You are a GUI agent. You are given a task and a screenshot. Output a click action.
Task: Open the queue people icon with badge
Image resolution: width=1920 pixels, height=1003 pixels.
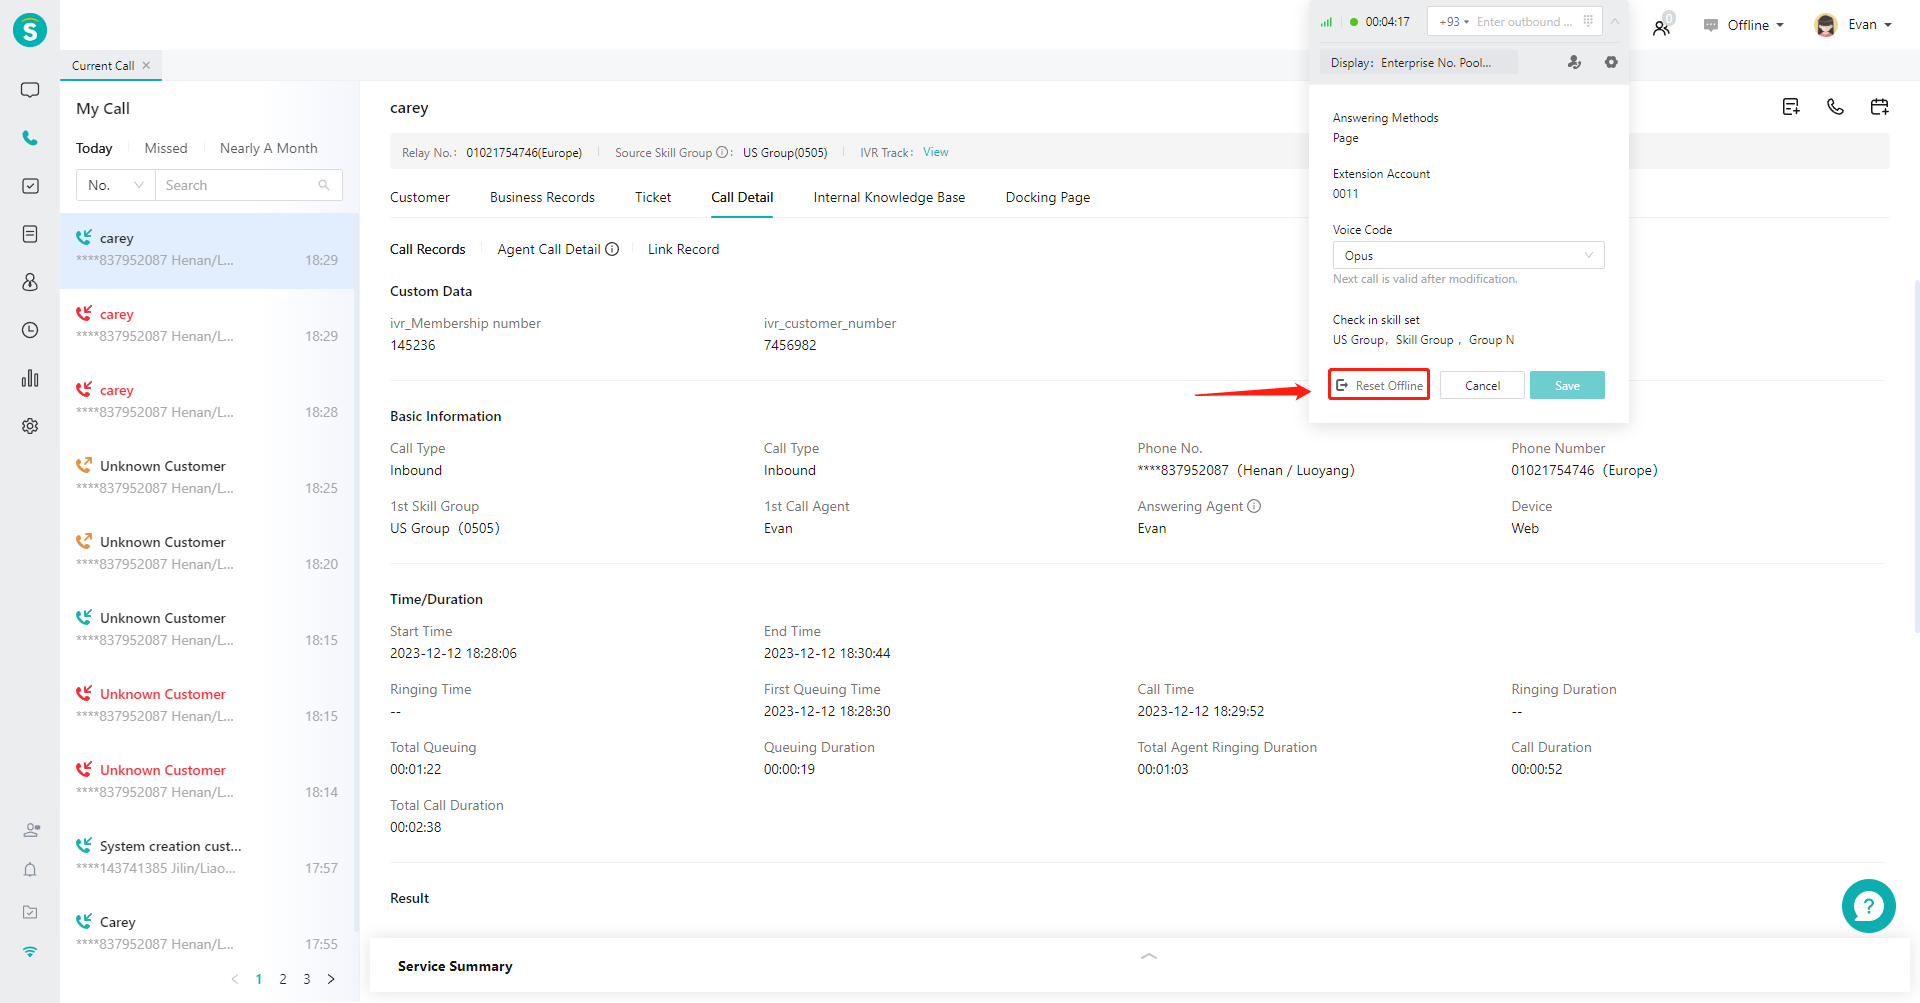pyautogui.click(x=1662, y=25)
